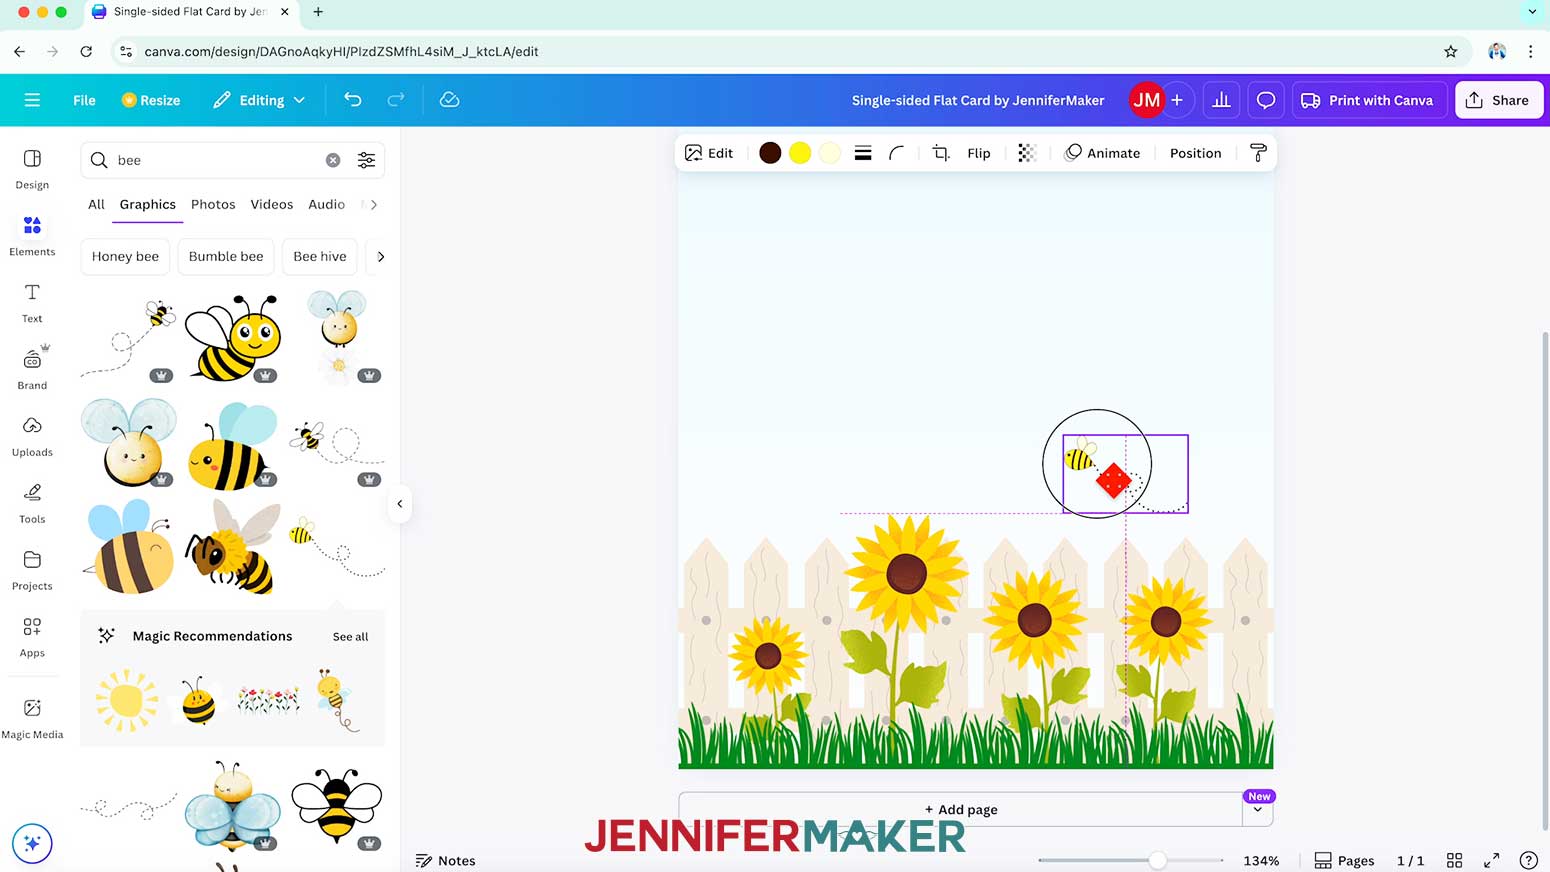This screenshot has height=872, width=1550.
Task: Open the browser tab list dropdown
Action: 1532,12
